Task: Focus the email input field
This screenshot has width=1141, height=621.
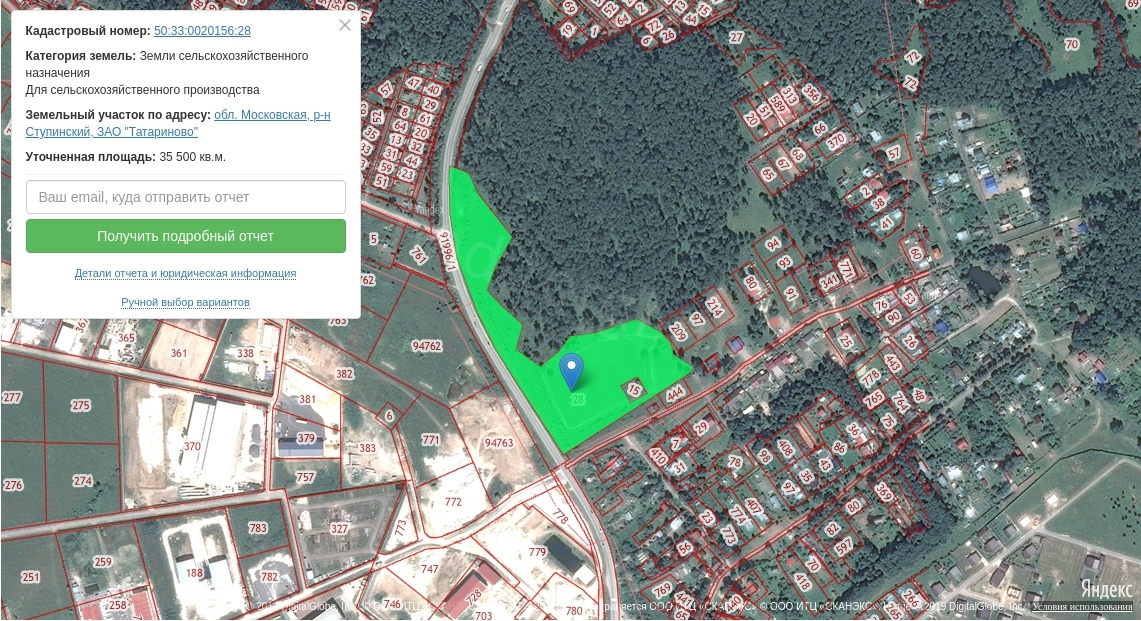Action: [186, 197]
